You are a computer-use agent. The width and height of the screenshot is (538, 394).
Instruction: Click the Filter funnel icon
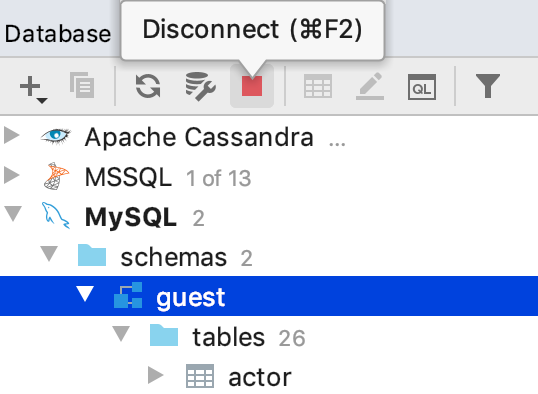pos(488,86)
